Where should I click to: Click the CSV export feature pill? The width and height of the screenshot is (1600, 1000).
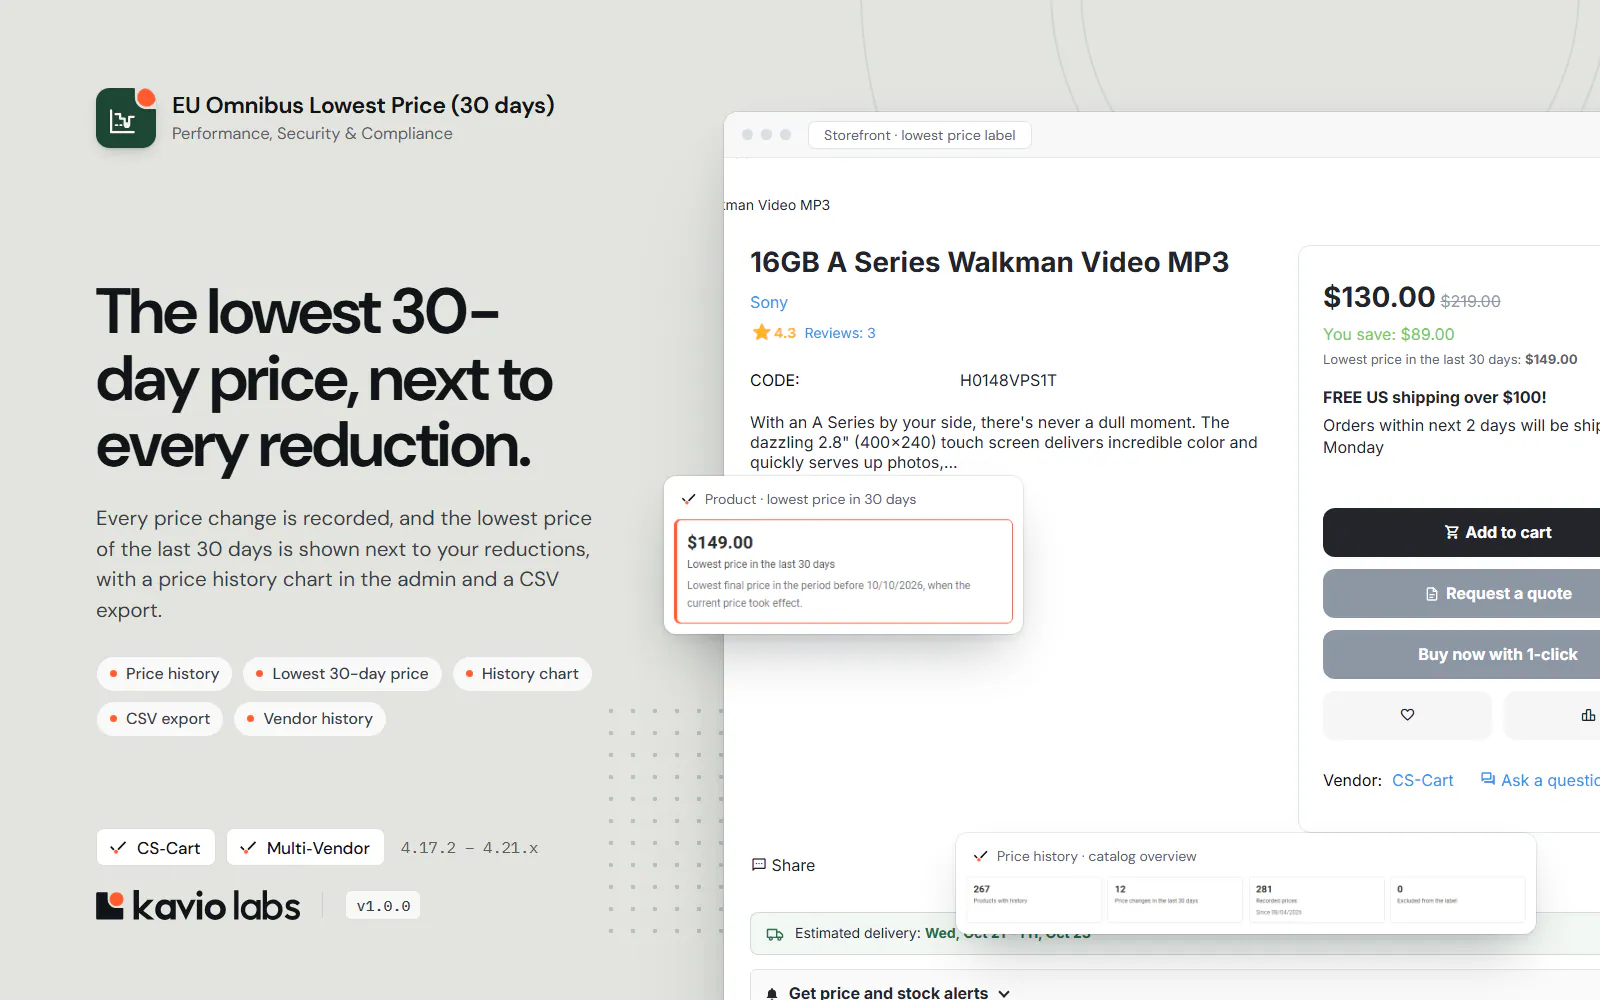[x=160, y=719]
